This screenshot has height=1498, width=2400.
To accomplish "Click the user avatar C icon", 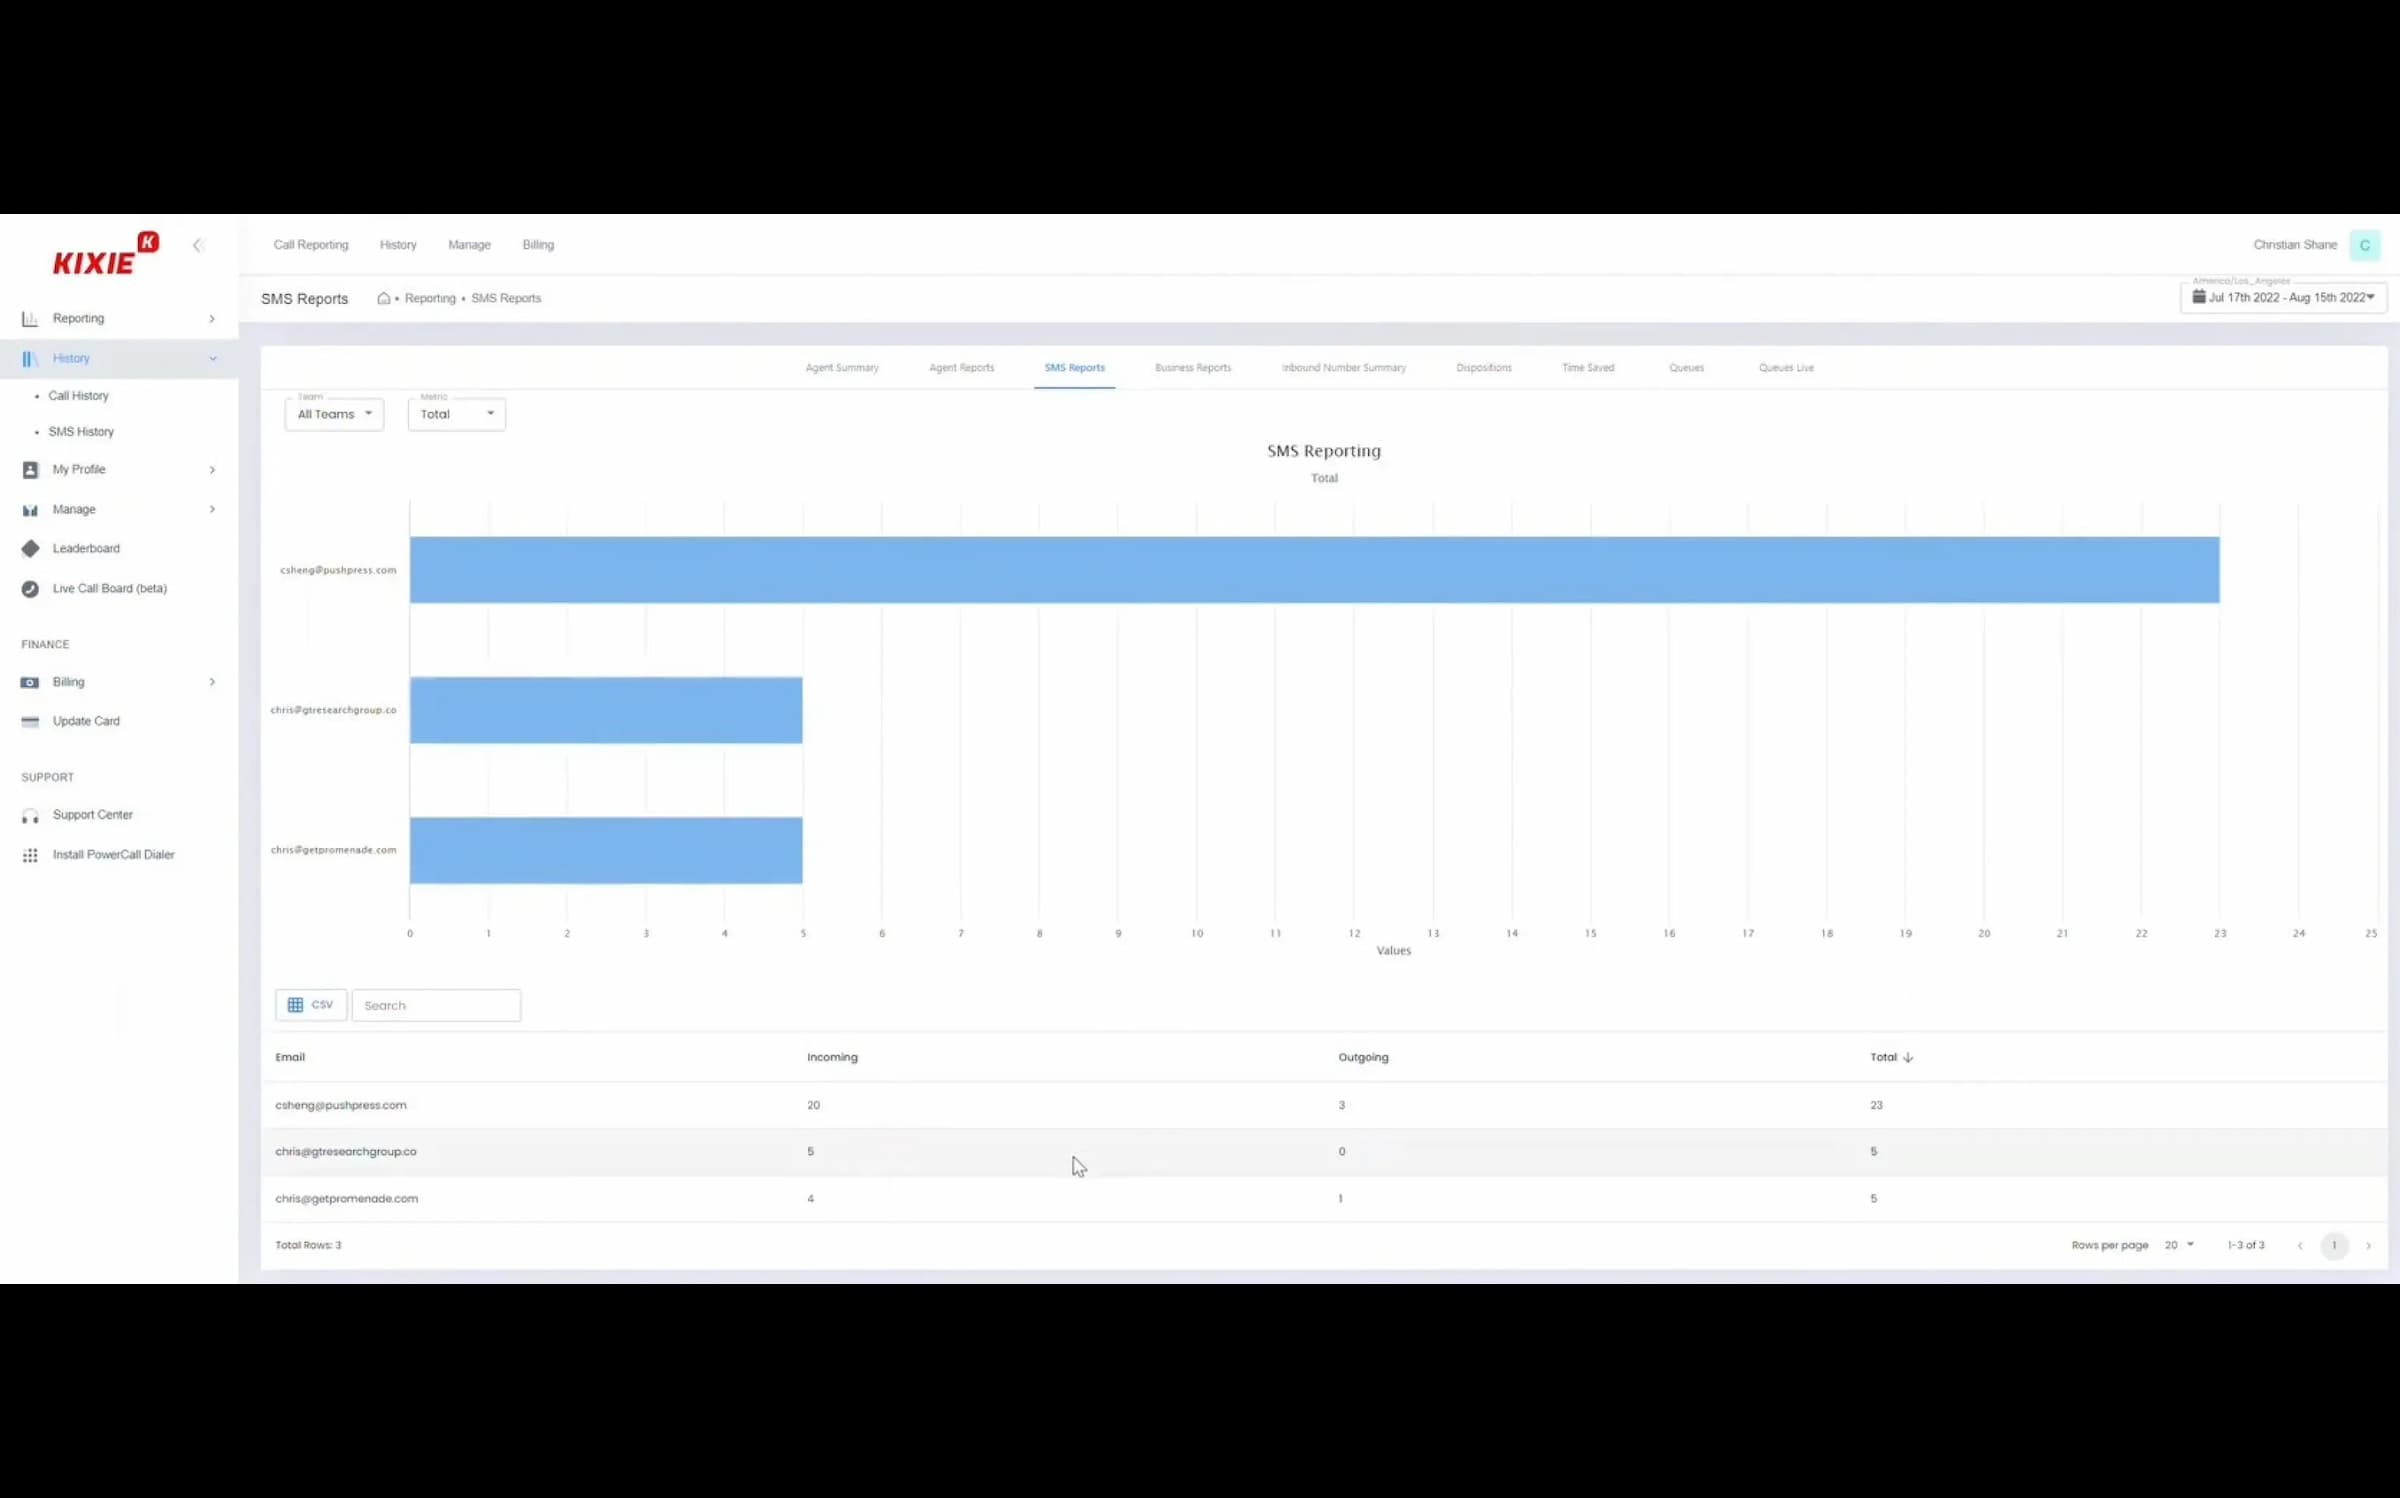I will pos(2365,245).
